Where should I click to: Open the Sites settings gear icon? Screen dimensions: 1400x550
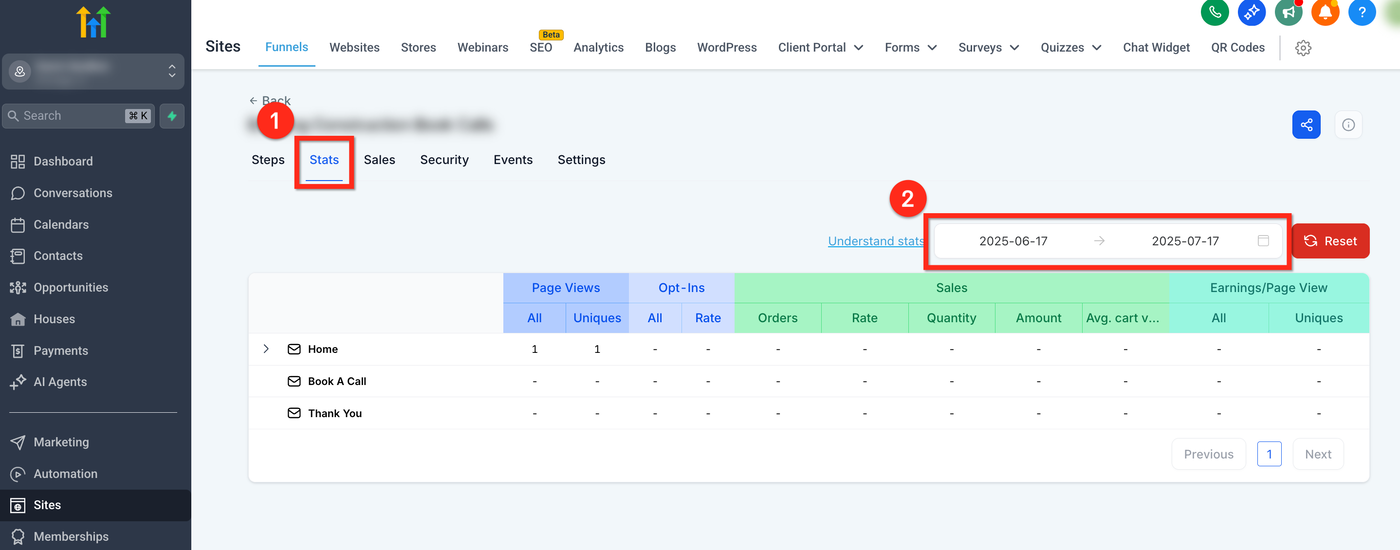[1303, 48]
